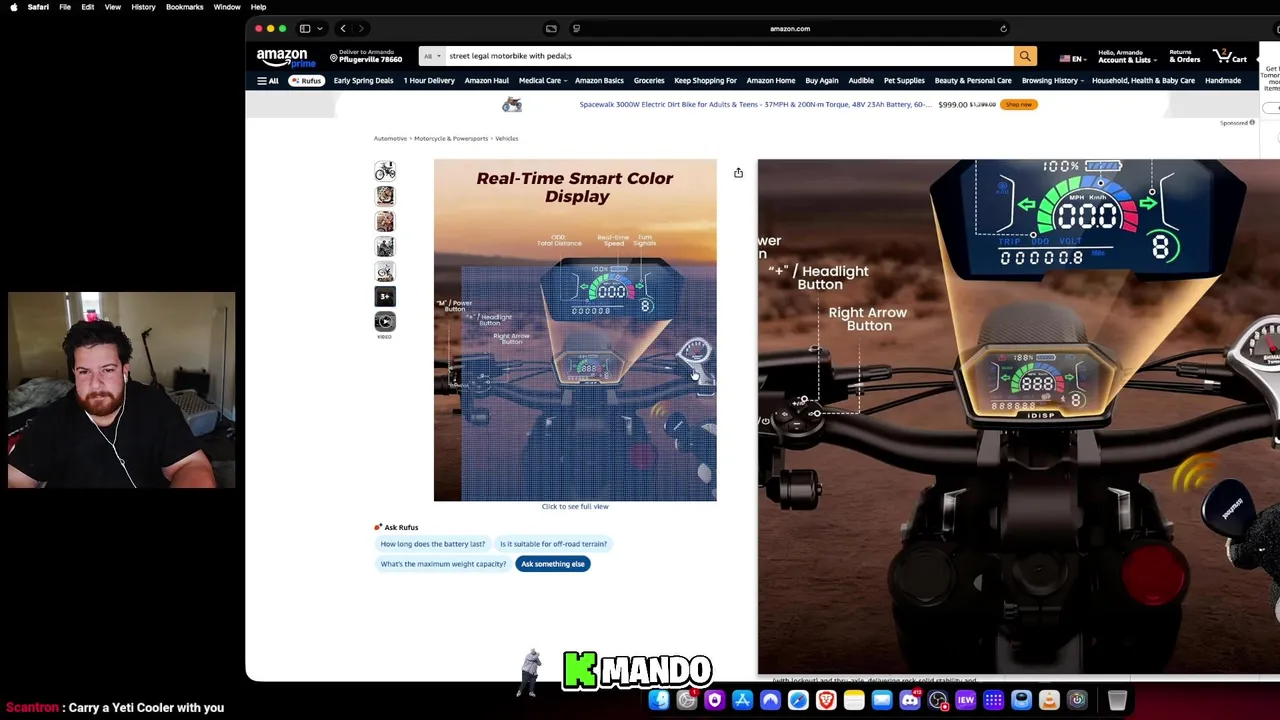The height and width of the screenshot is (720, 1280).
Task: Click the Apple menu icon
Action: pyautogui.click(x=13, y=7)
